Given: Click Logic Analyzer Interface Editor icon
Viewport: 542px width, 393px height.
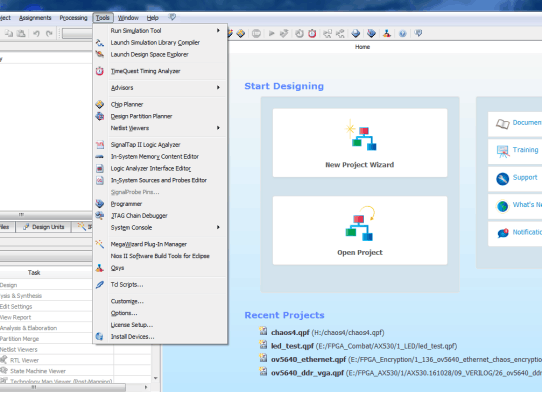Looking at the screenshot, I should 100,169.
